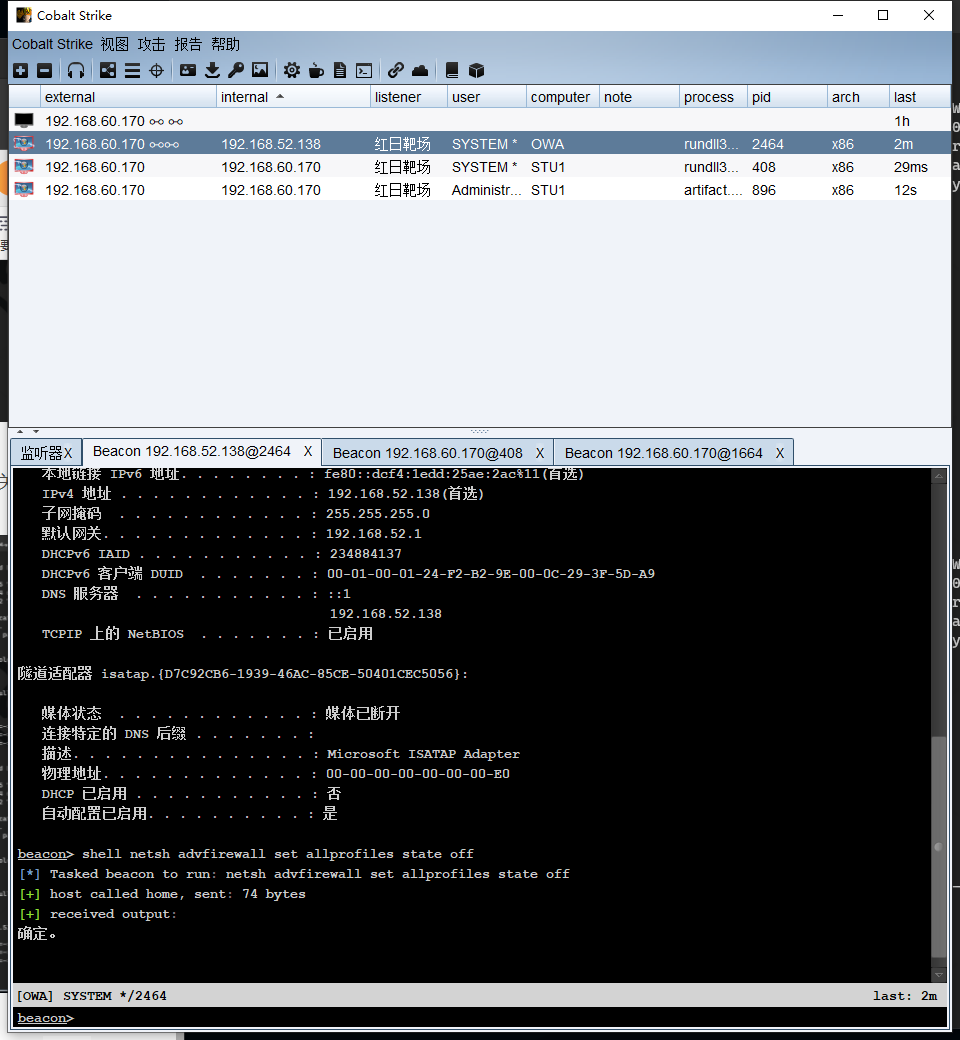Click the beacon icon of the pid 896 row
This screenshot has width=960, height=1040.
tap(24, 190)
